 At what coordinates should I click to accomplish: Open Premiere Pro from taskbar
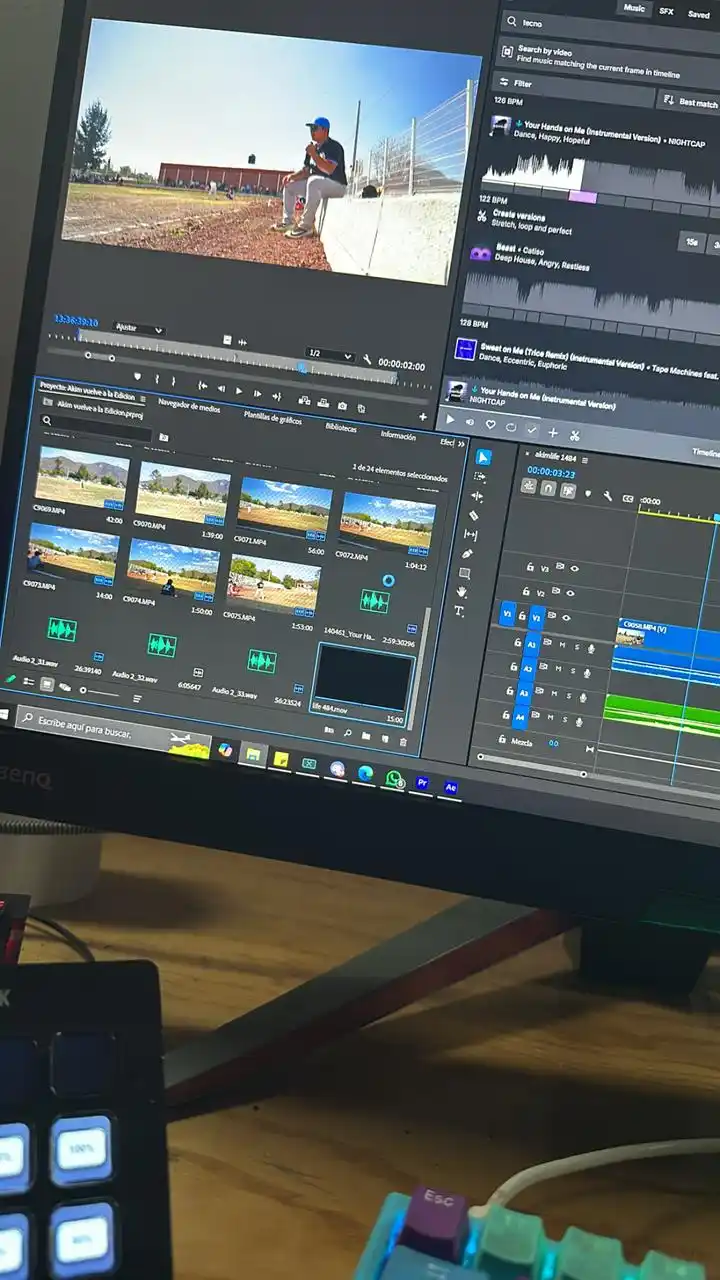click(422, 784)
